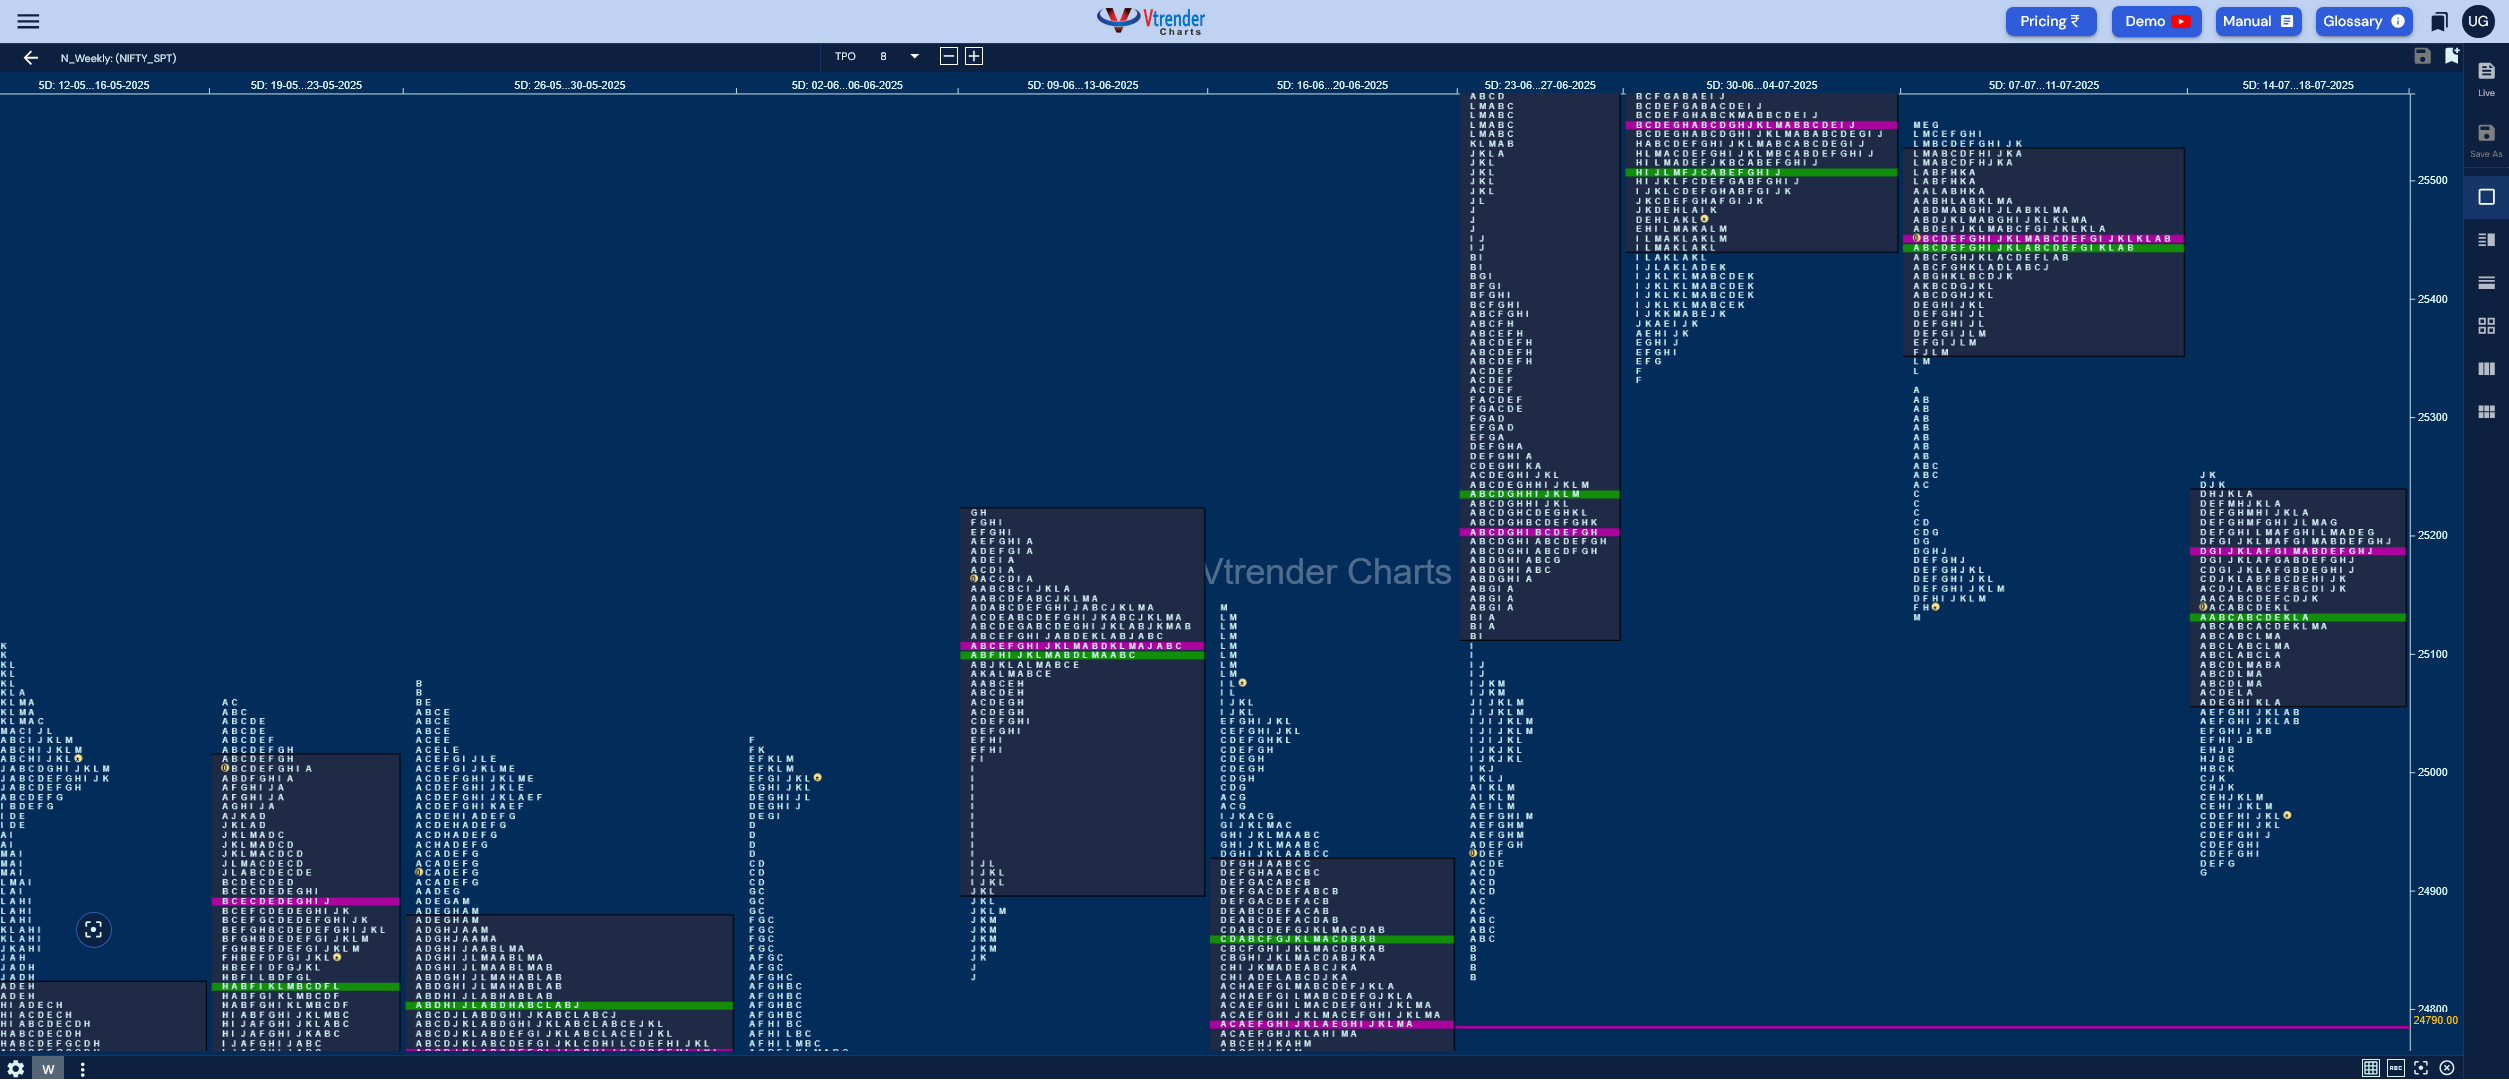Open the Manual document
The image size is (2509, 1080).
coord(2258,21)
